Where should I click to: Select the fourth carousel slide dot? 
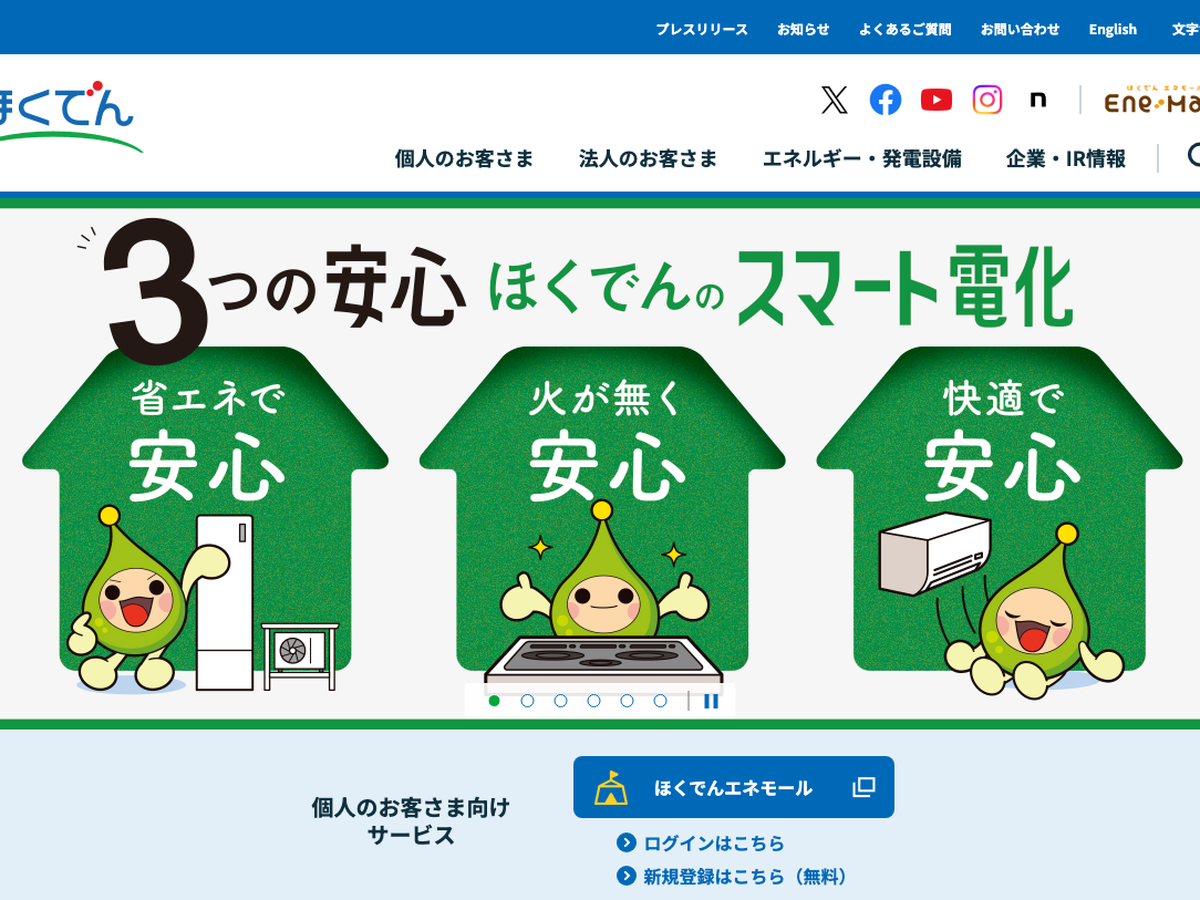[593, 701]
